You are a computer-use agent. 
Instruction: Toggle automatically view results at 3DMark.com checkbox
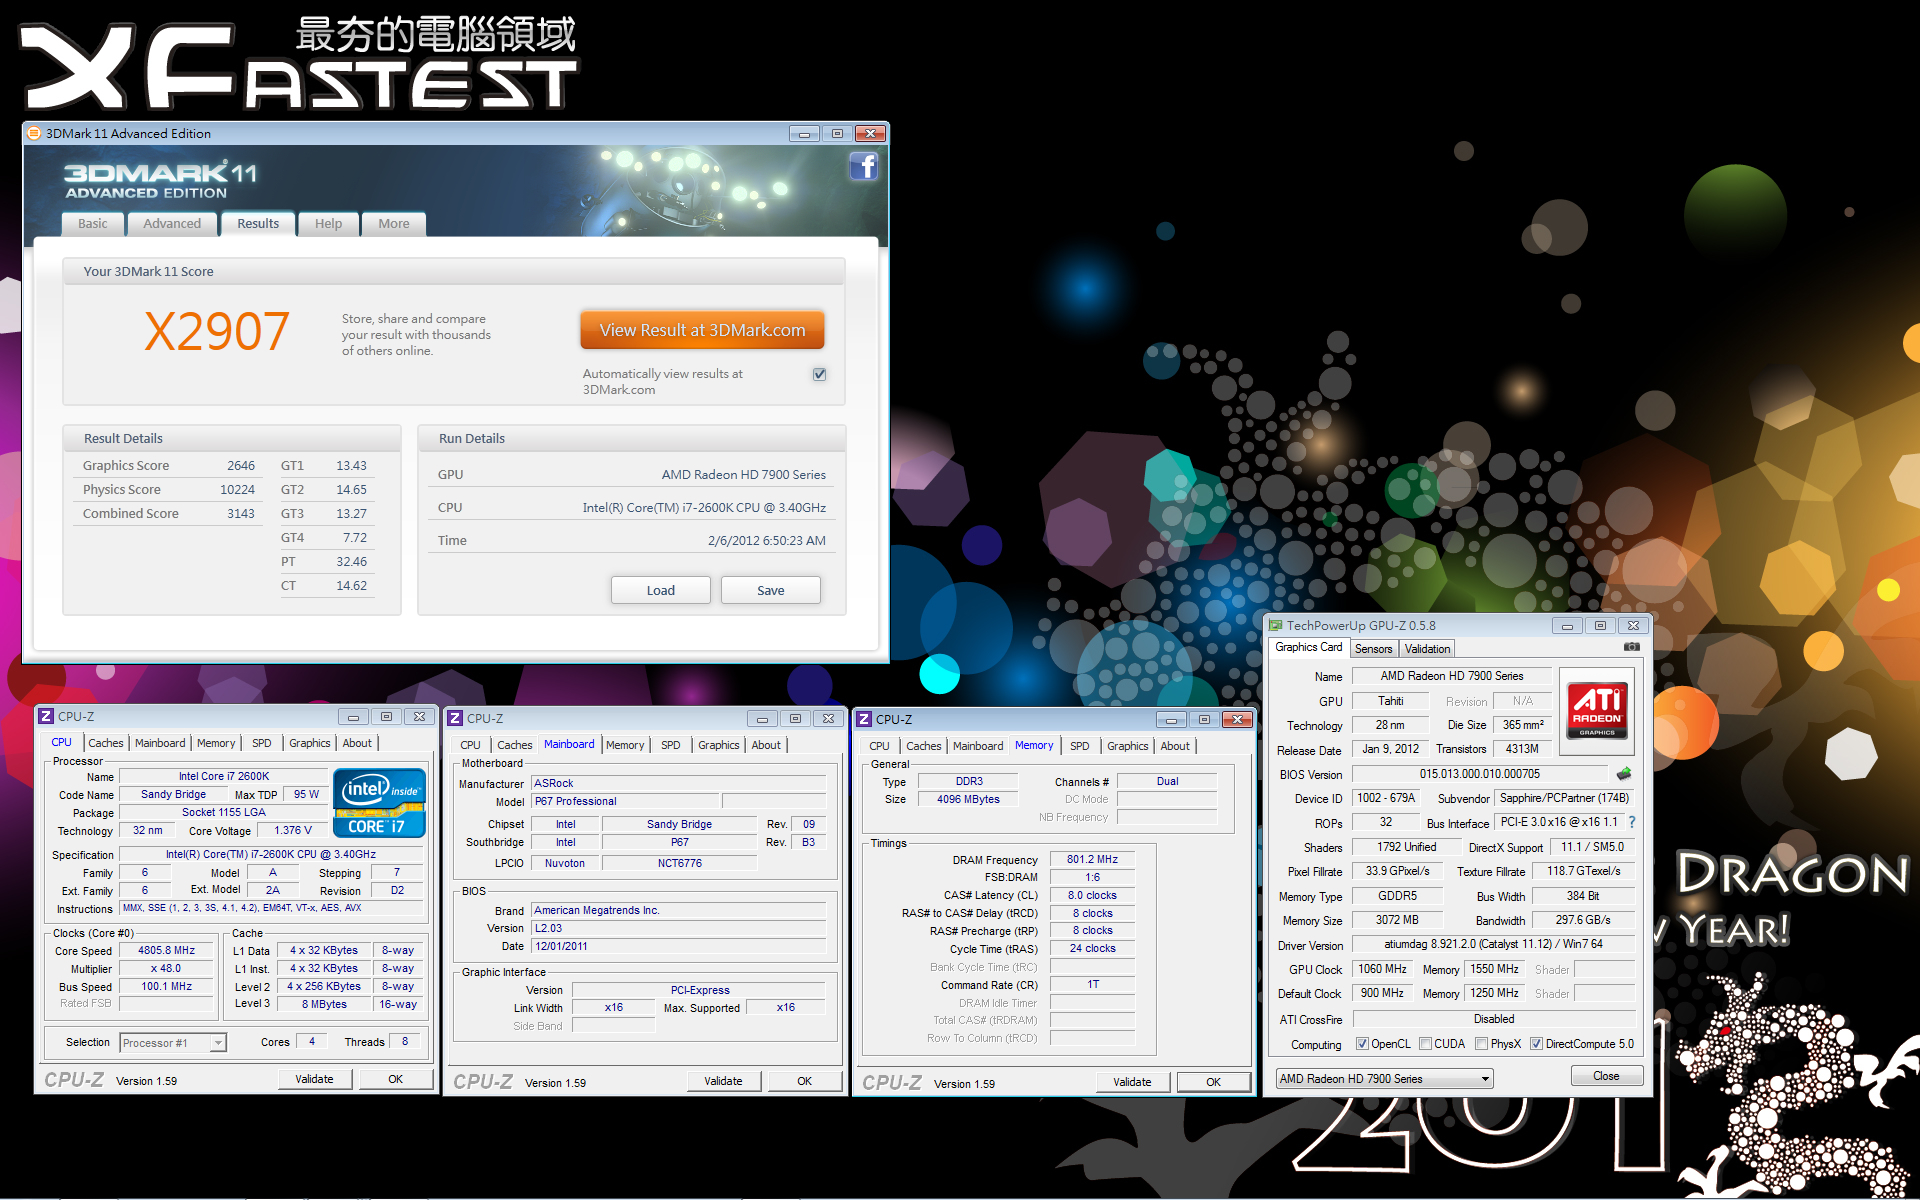tap(820, 374)
